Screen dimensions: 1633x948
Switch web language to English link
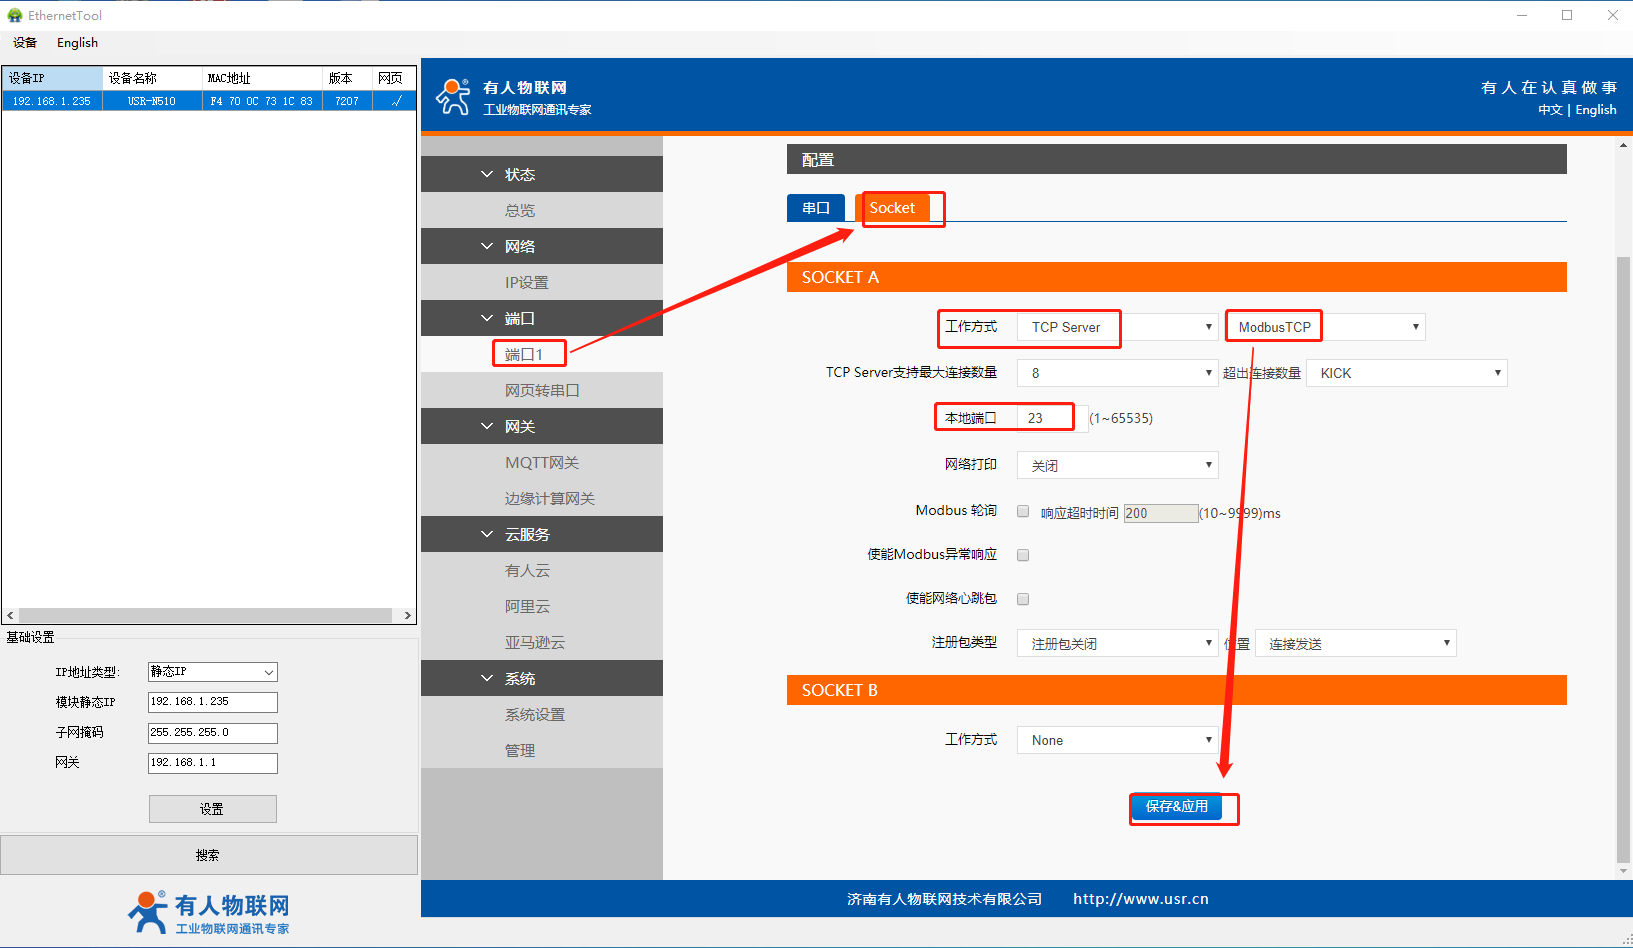1595,110
